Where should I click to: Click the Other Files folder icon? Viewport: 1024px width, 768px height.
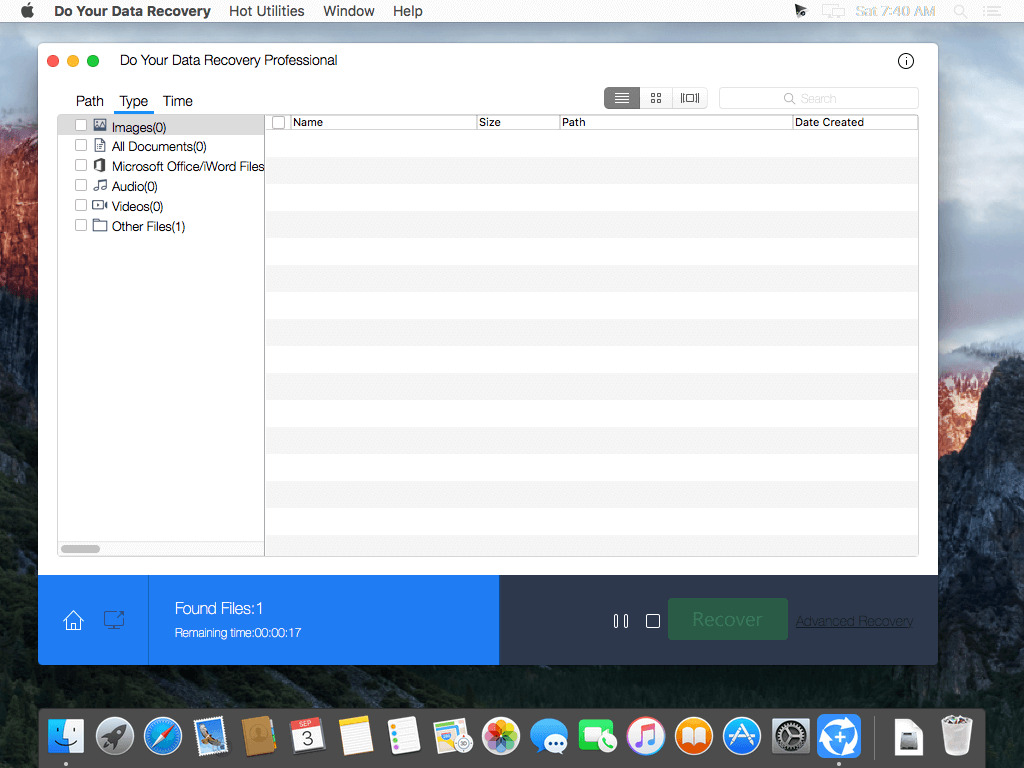click(100, 225)
